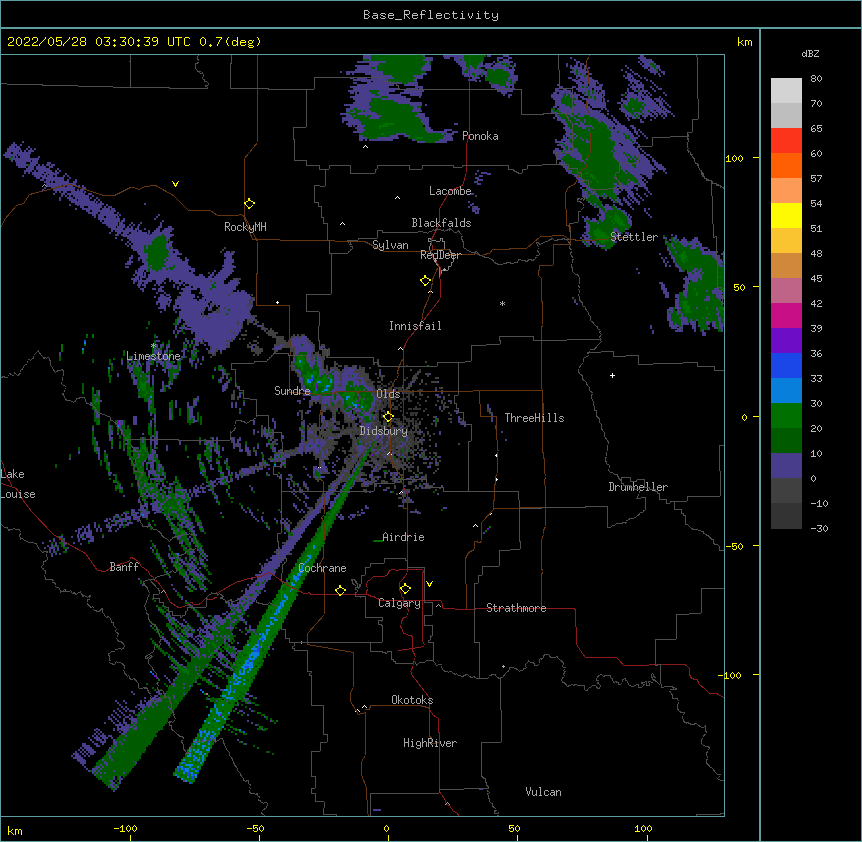The image size is (862, 842).
Task: Click the Drumheller label
Action: (x=638, y=487)
